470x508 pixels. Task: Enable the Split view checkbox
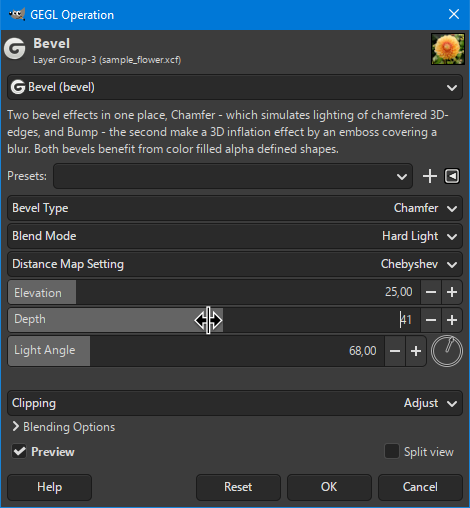click(392, 451)
